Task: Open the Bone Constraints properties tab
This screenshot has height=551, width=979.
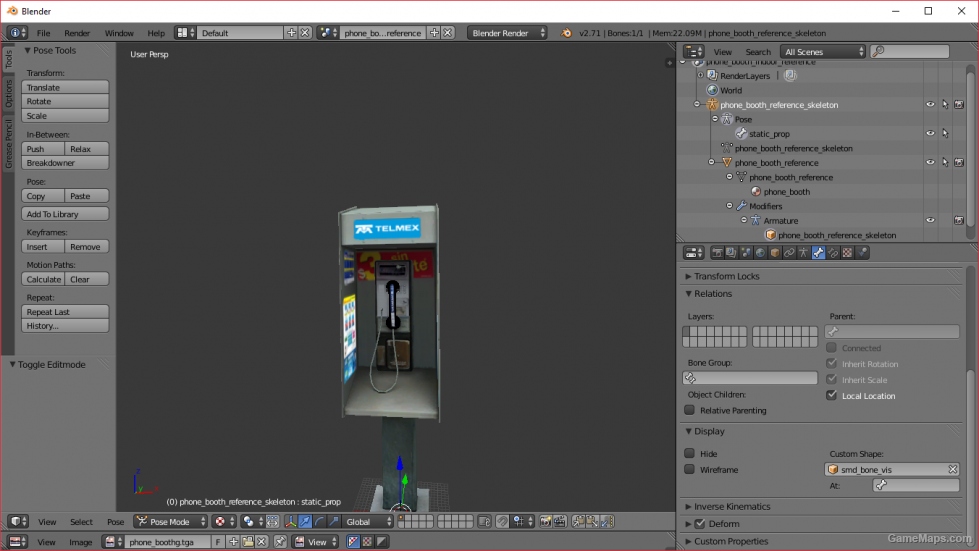Action: click(x=833, y=253)
